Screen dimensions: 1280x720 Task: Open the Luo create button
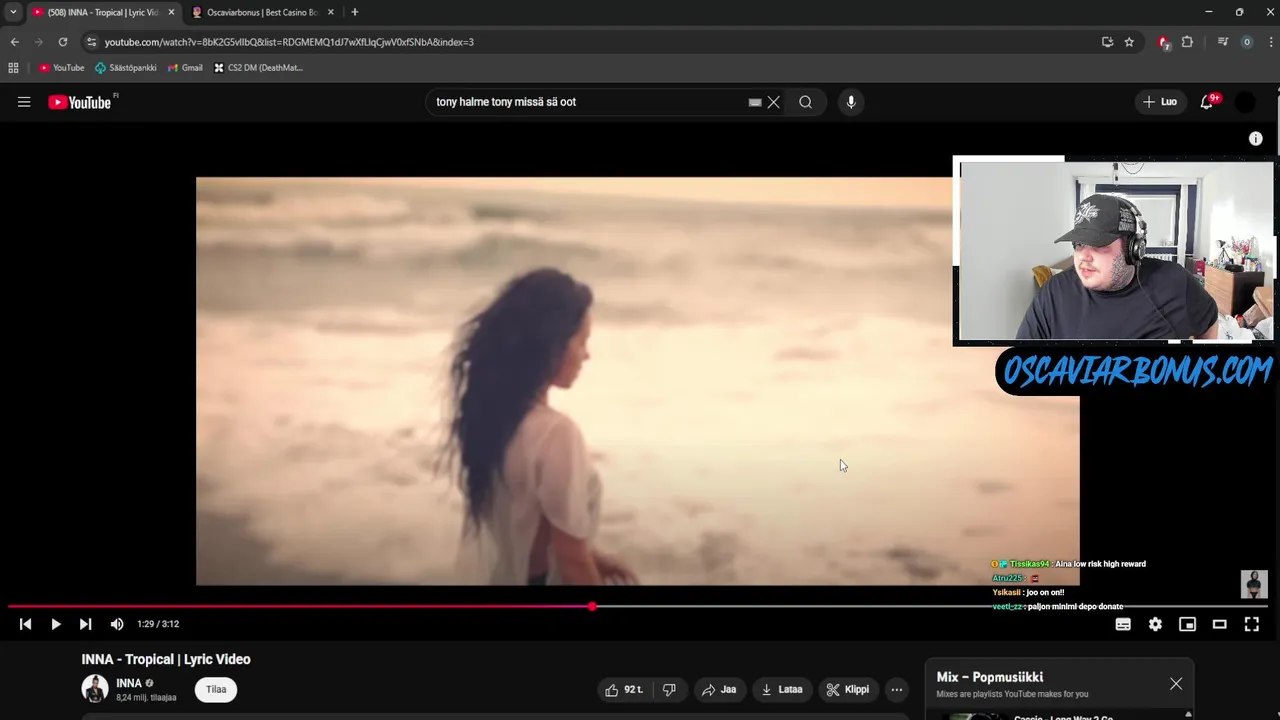(x=1160, y=102)
